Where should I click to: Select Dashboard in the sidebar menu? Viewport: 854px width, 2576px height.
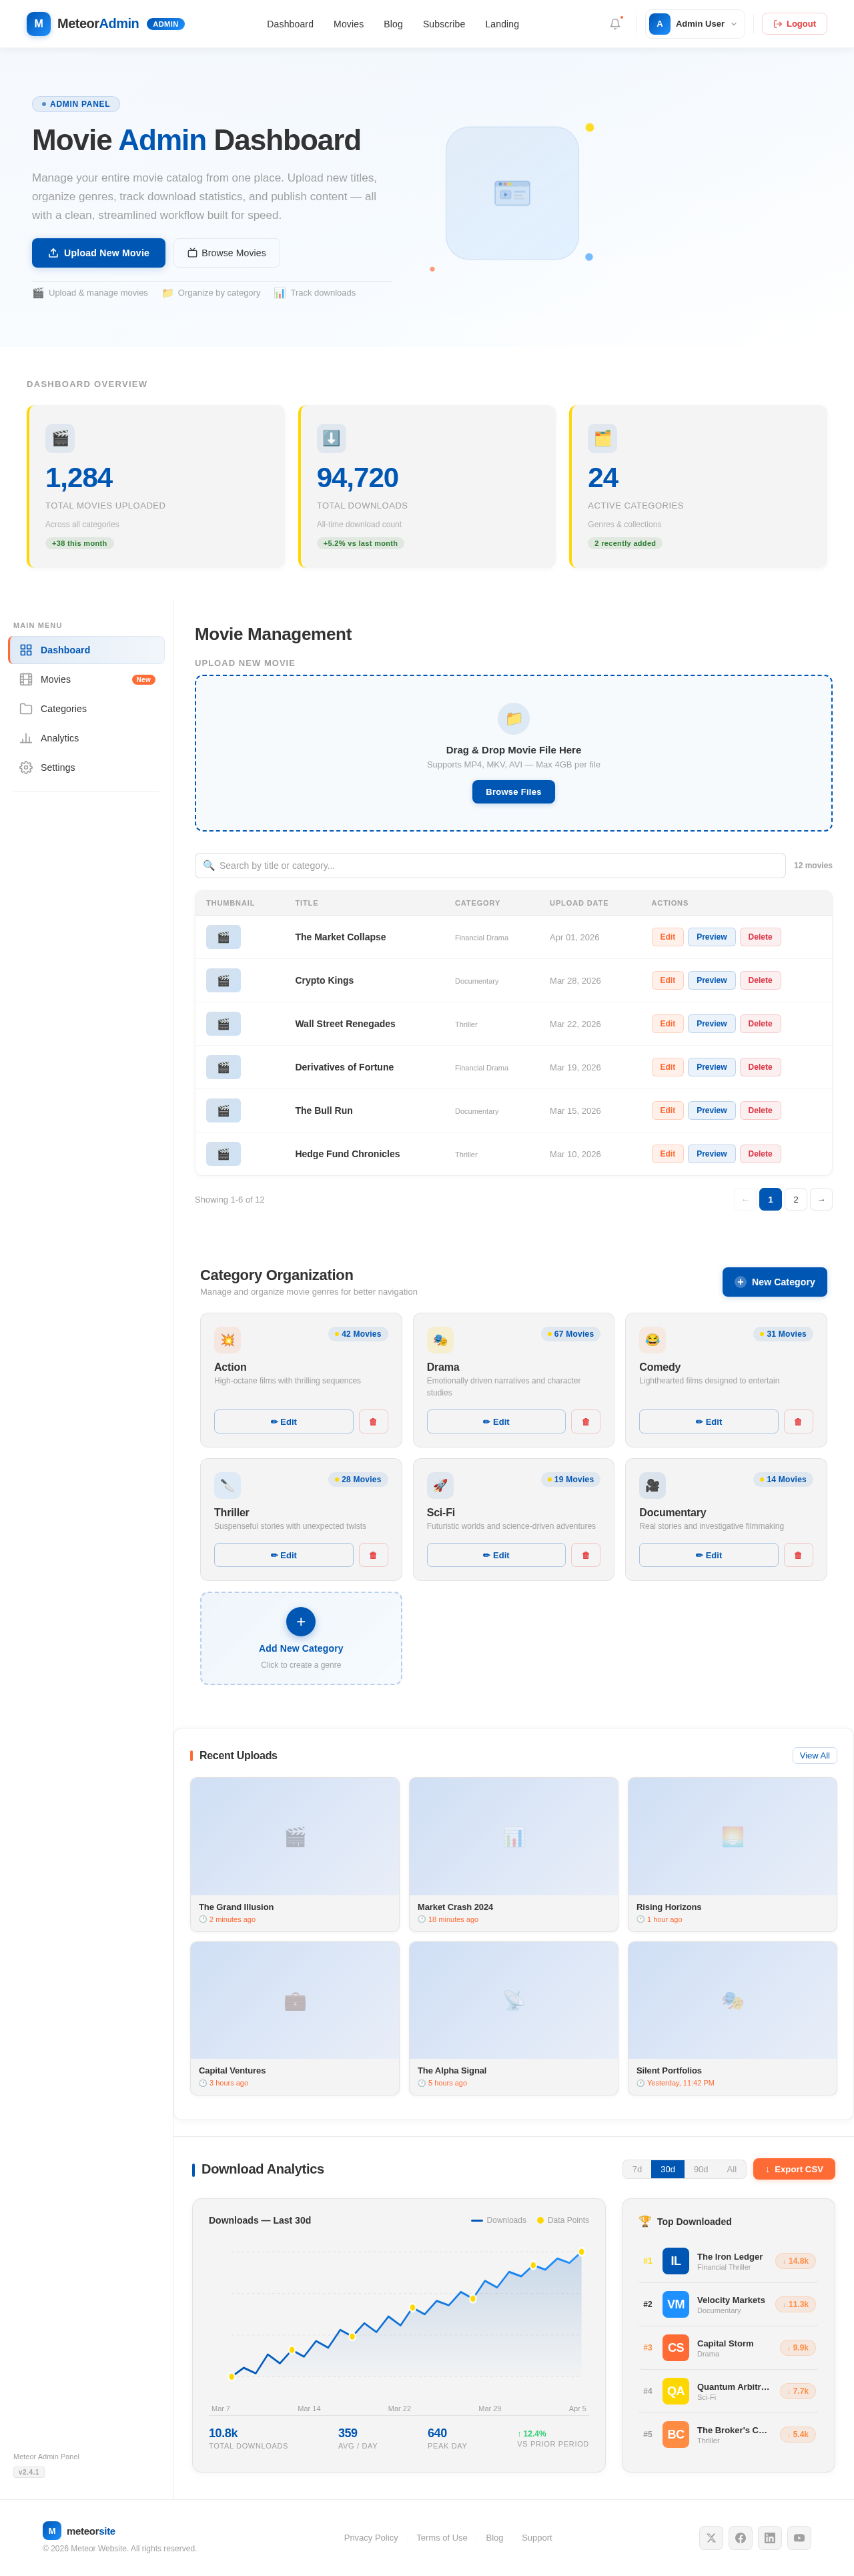click(x=86, y=650)
